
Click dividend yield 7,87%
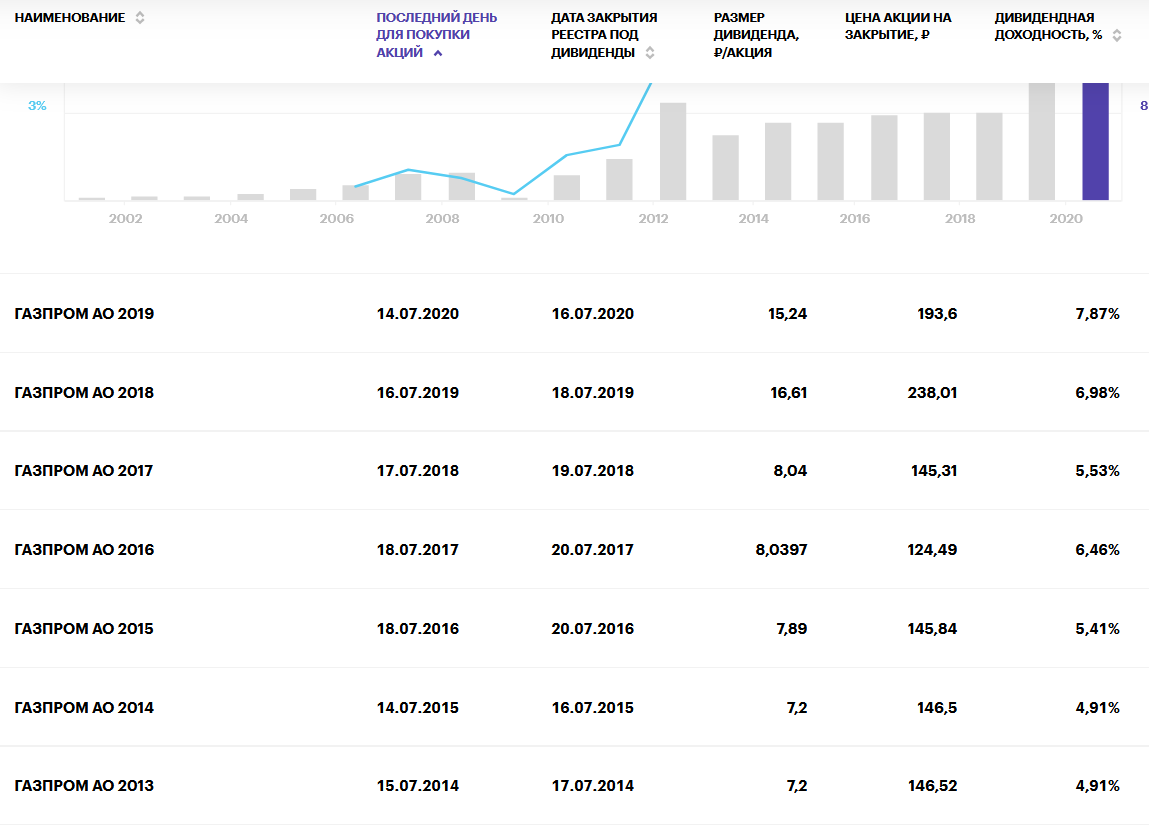point(1098,314)
